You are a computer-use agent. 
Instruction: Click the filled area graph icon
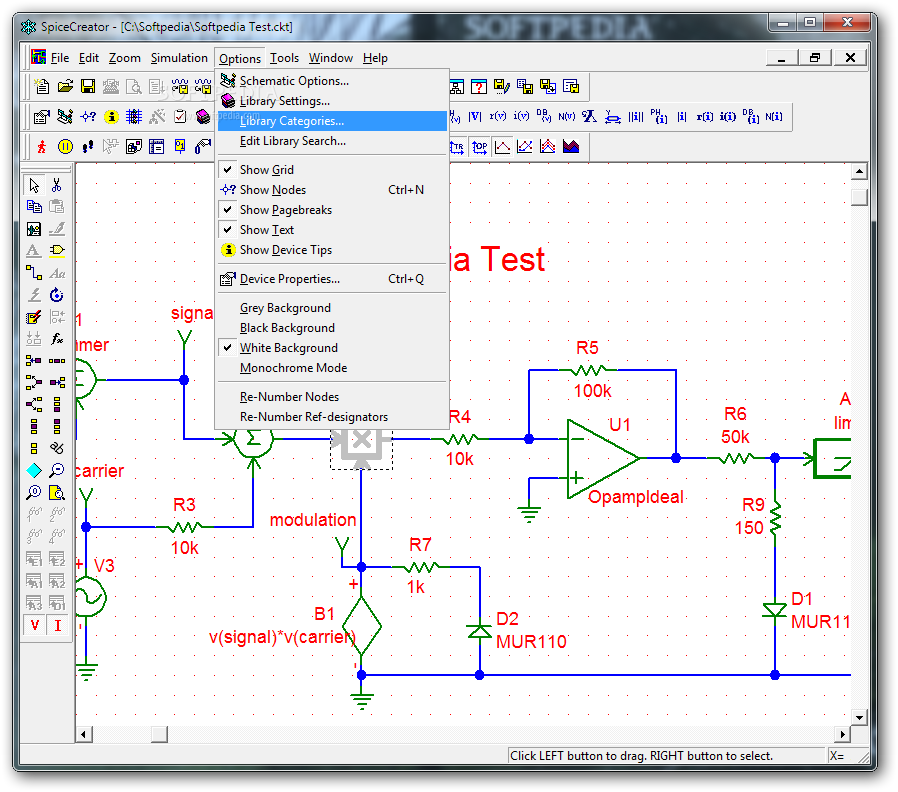coord(571,147)
